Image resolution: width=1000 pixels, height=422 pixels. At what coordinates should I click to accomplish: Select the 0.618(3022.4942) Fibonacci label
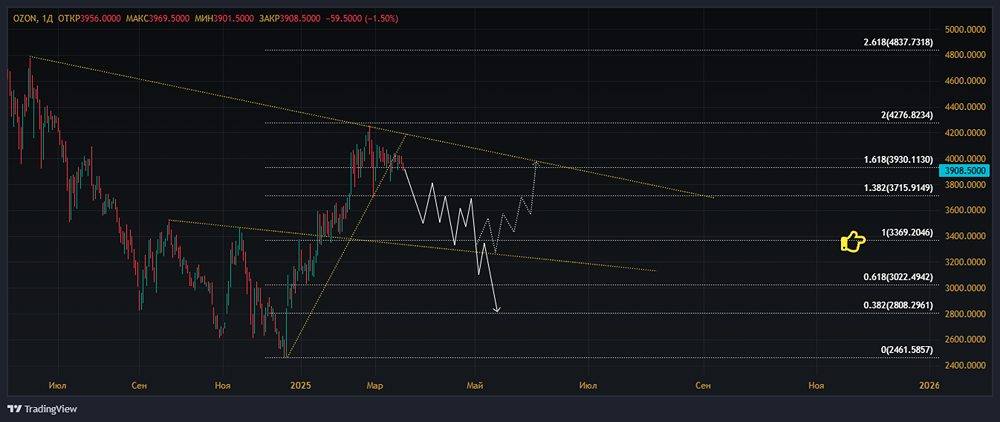point(899,277)
